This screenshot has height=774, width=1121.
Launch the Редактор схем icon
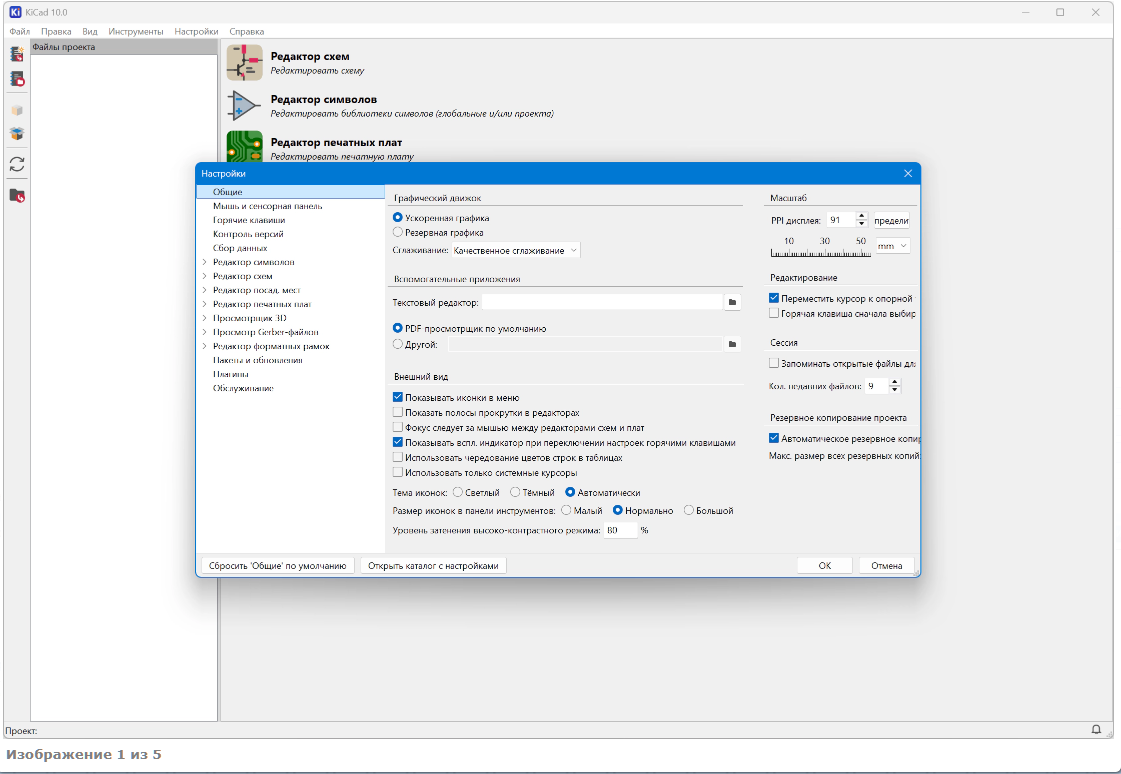[244, 63]
